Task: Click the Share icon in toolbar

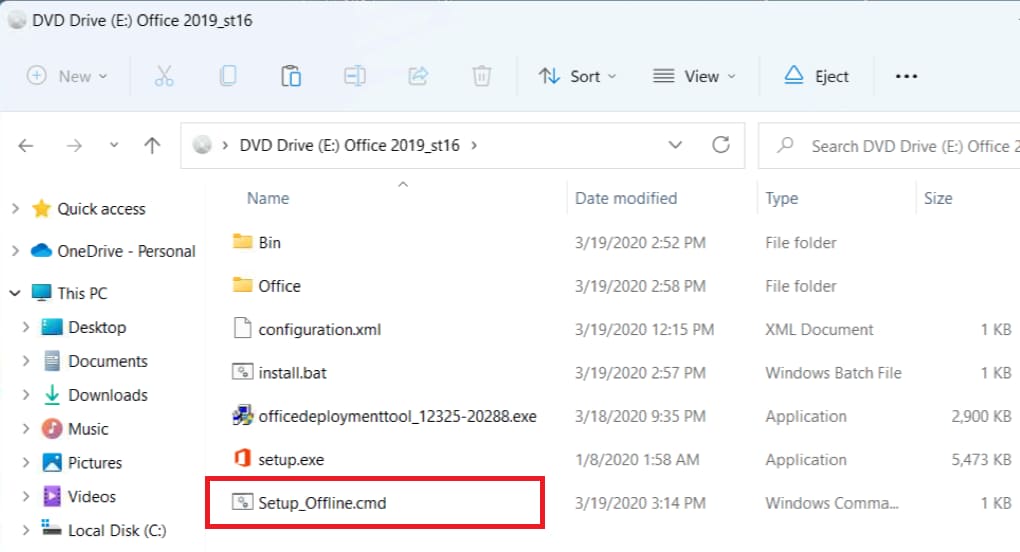Action: (418, 76)
